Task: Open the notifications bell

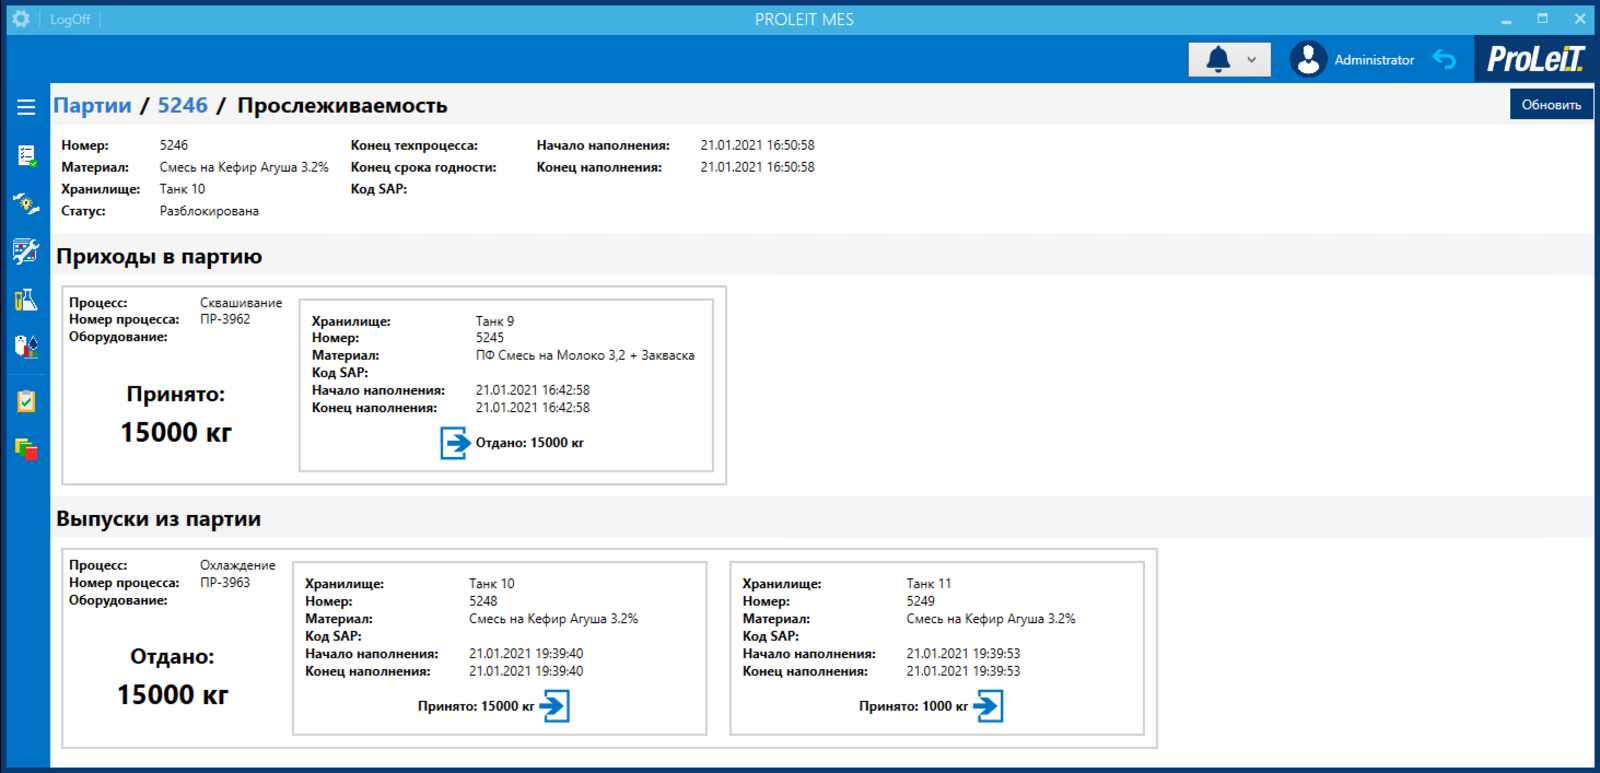Action: pyautogui.click(x=1218, y=60)
